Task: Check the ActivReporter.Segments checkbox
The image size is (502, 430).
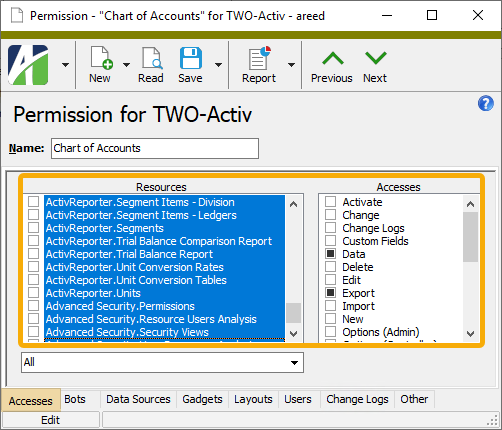Action: click(33, 228)
